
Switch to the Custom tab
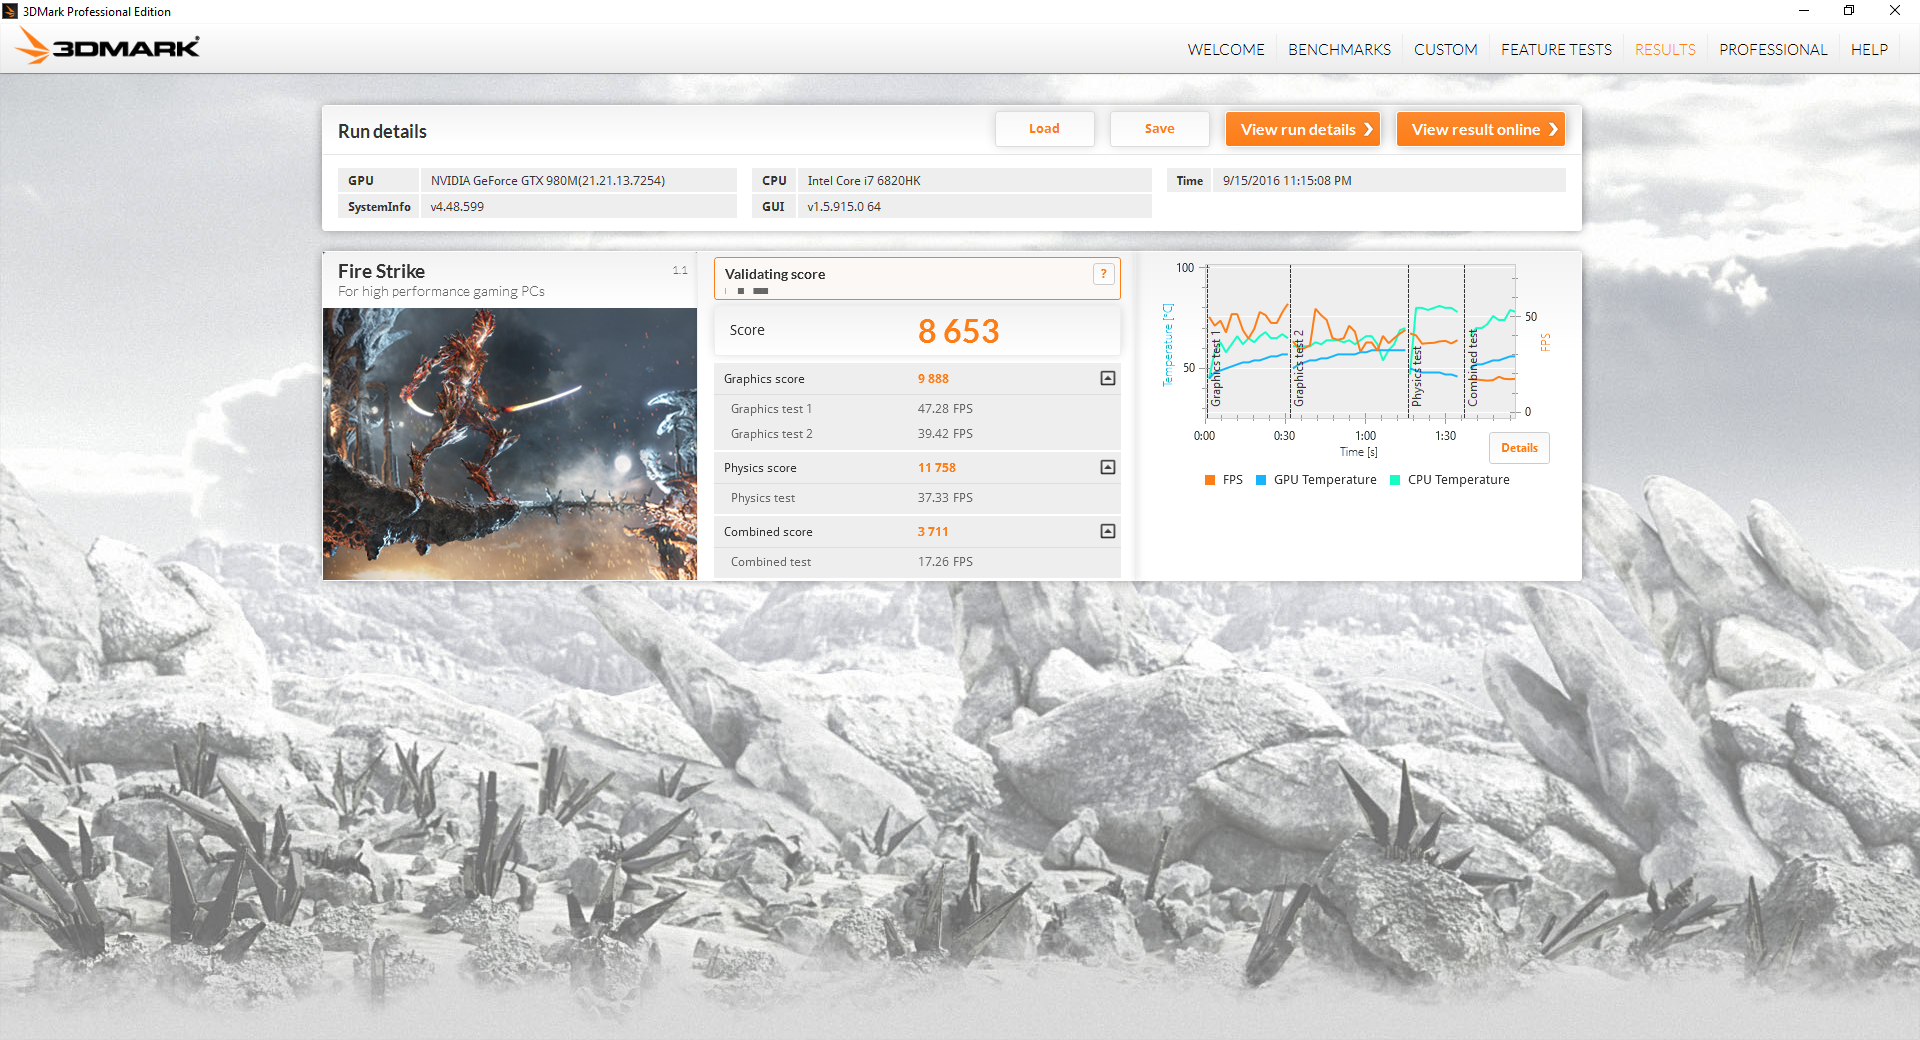pyautogui.click(x=1446, y=49)
